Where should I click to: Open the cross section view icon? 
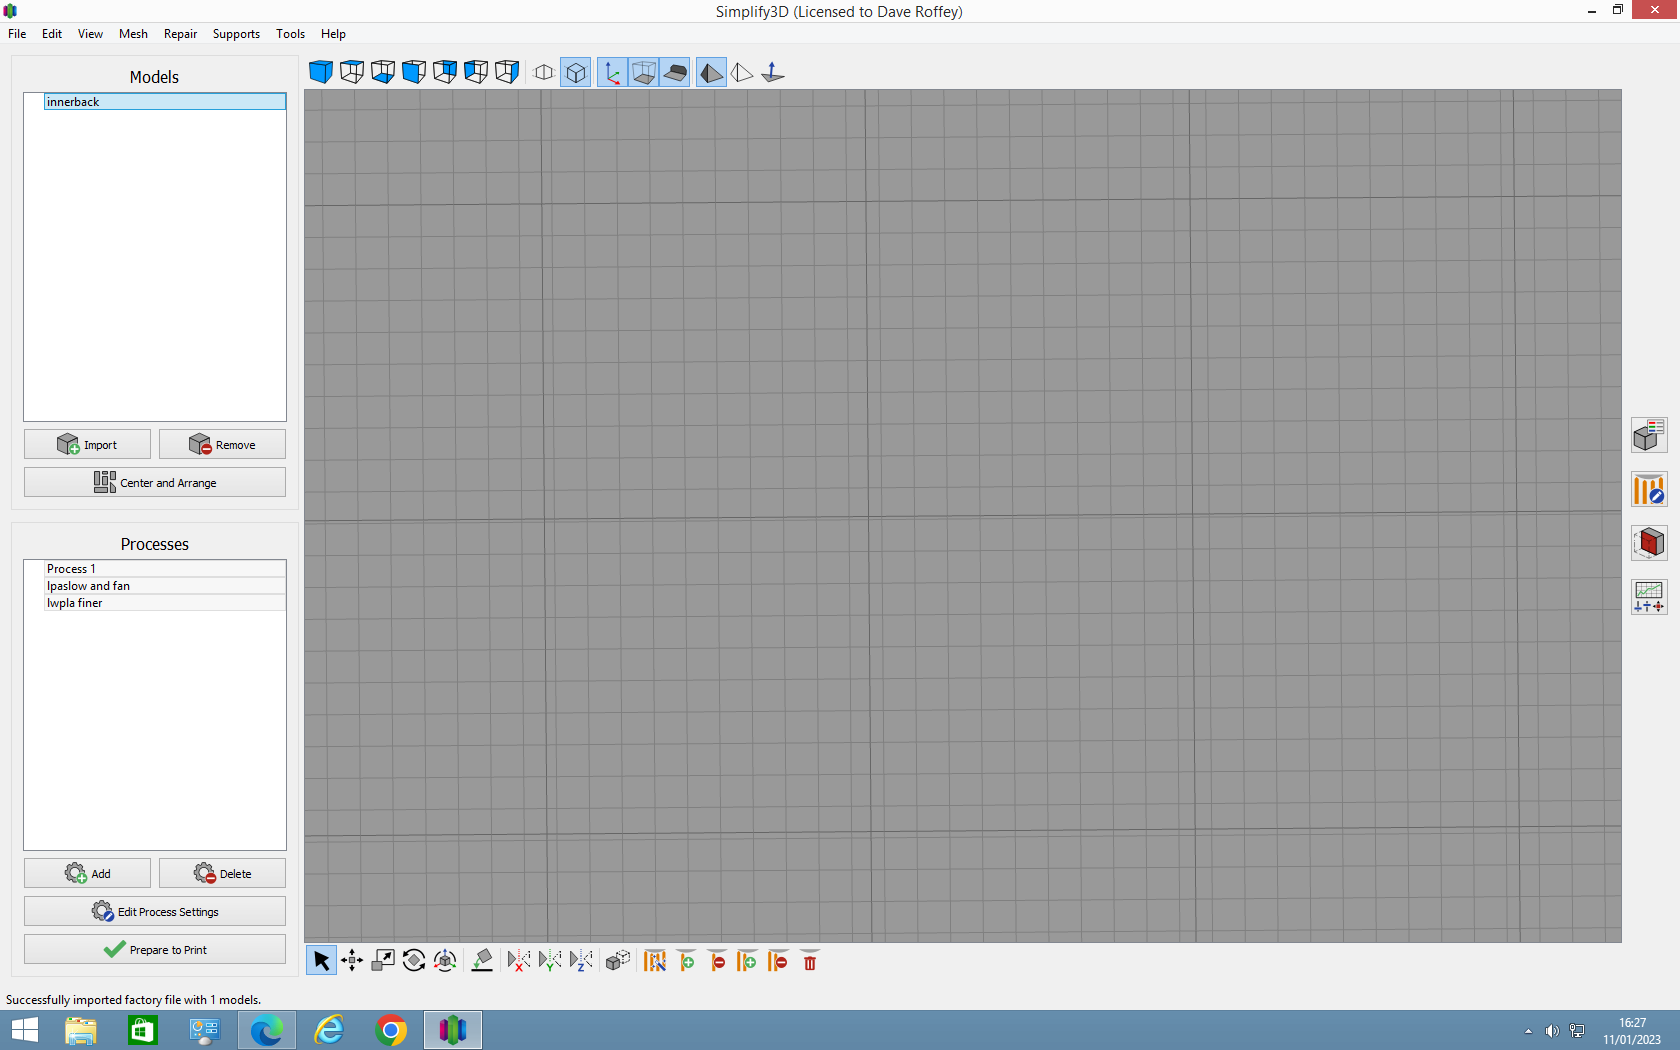1649,543
